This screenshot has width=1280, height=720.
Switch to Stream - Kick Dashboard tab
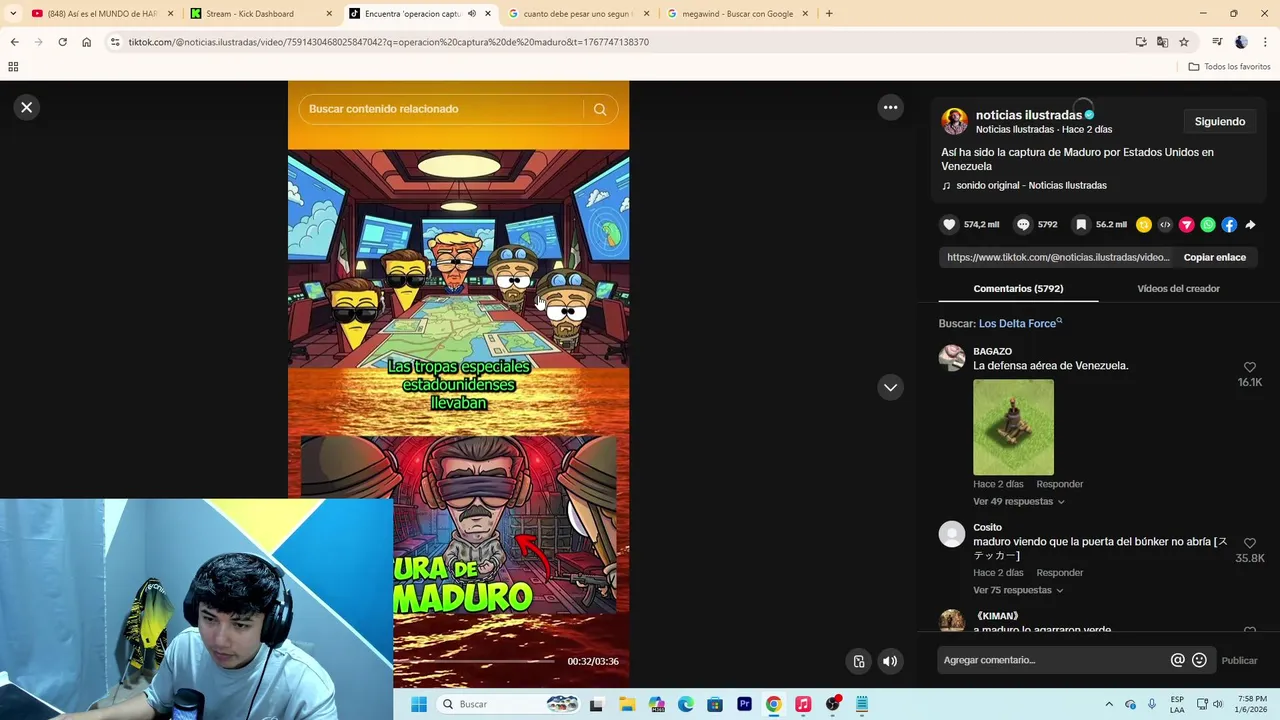pyautogui.click(x=260, y=14)
